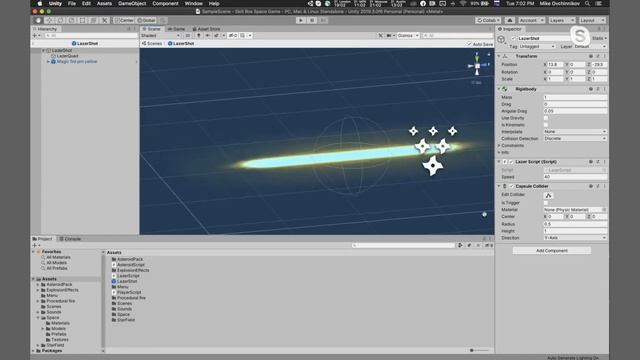Open the Interpolate dropdown
640x360 pixels.
pos(575,131)
